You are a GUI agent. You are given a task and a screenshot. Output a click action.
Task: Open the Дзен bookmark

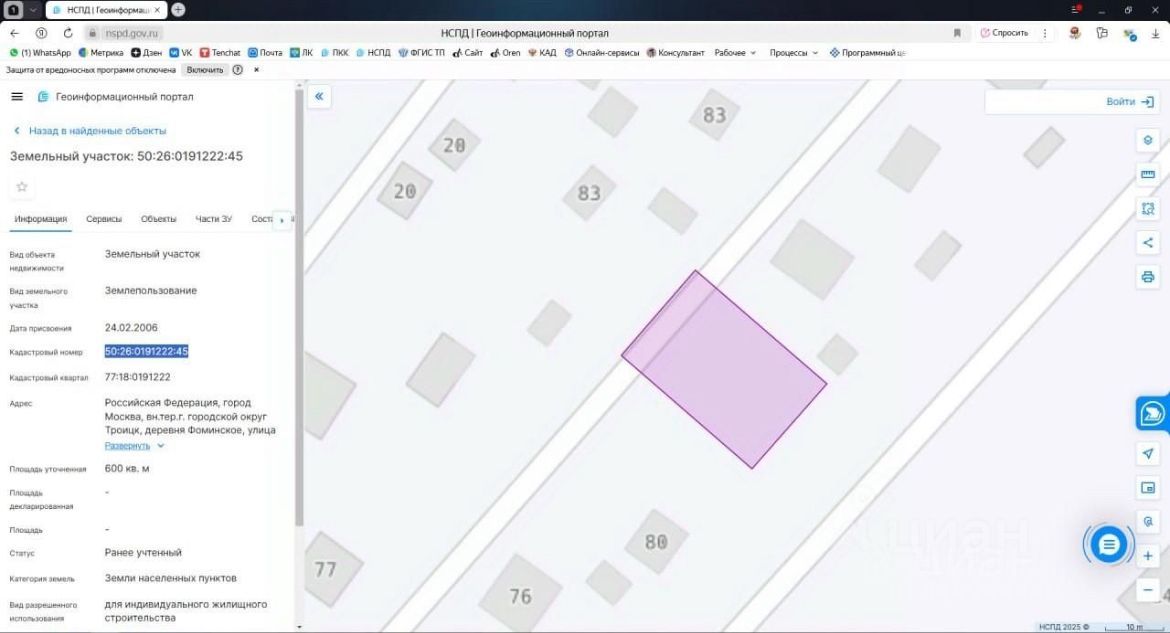(146, 53)
